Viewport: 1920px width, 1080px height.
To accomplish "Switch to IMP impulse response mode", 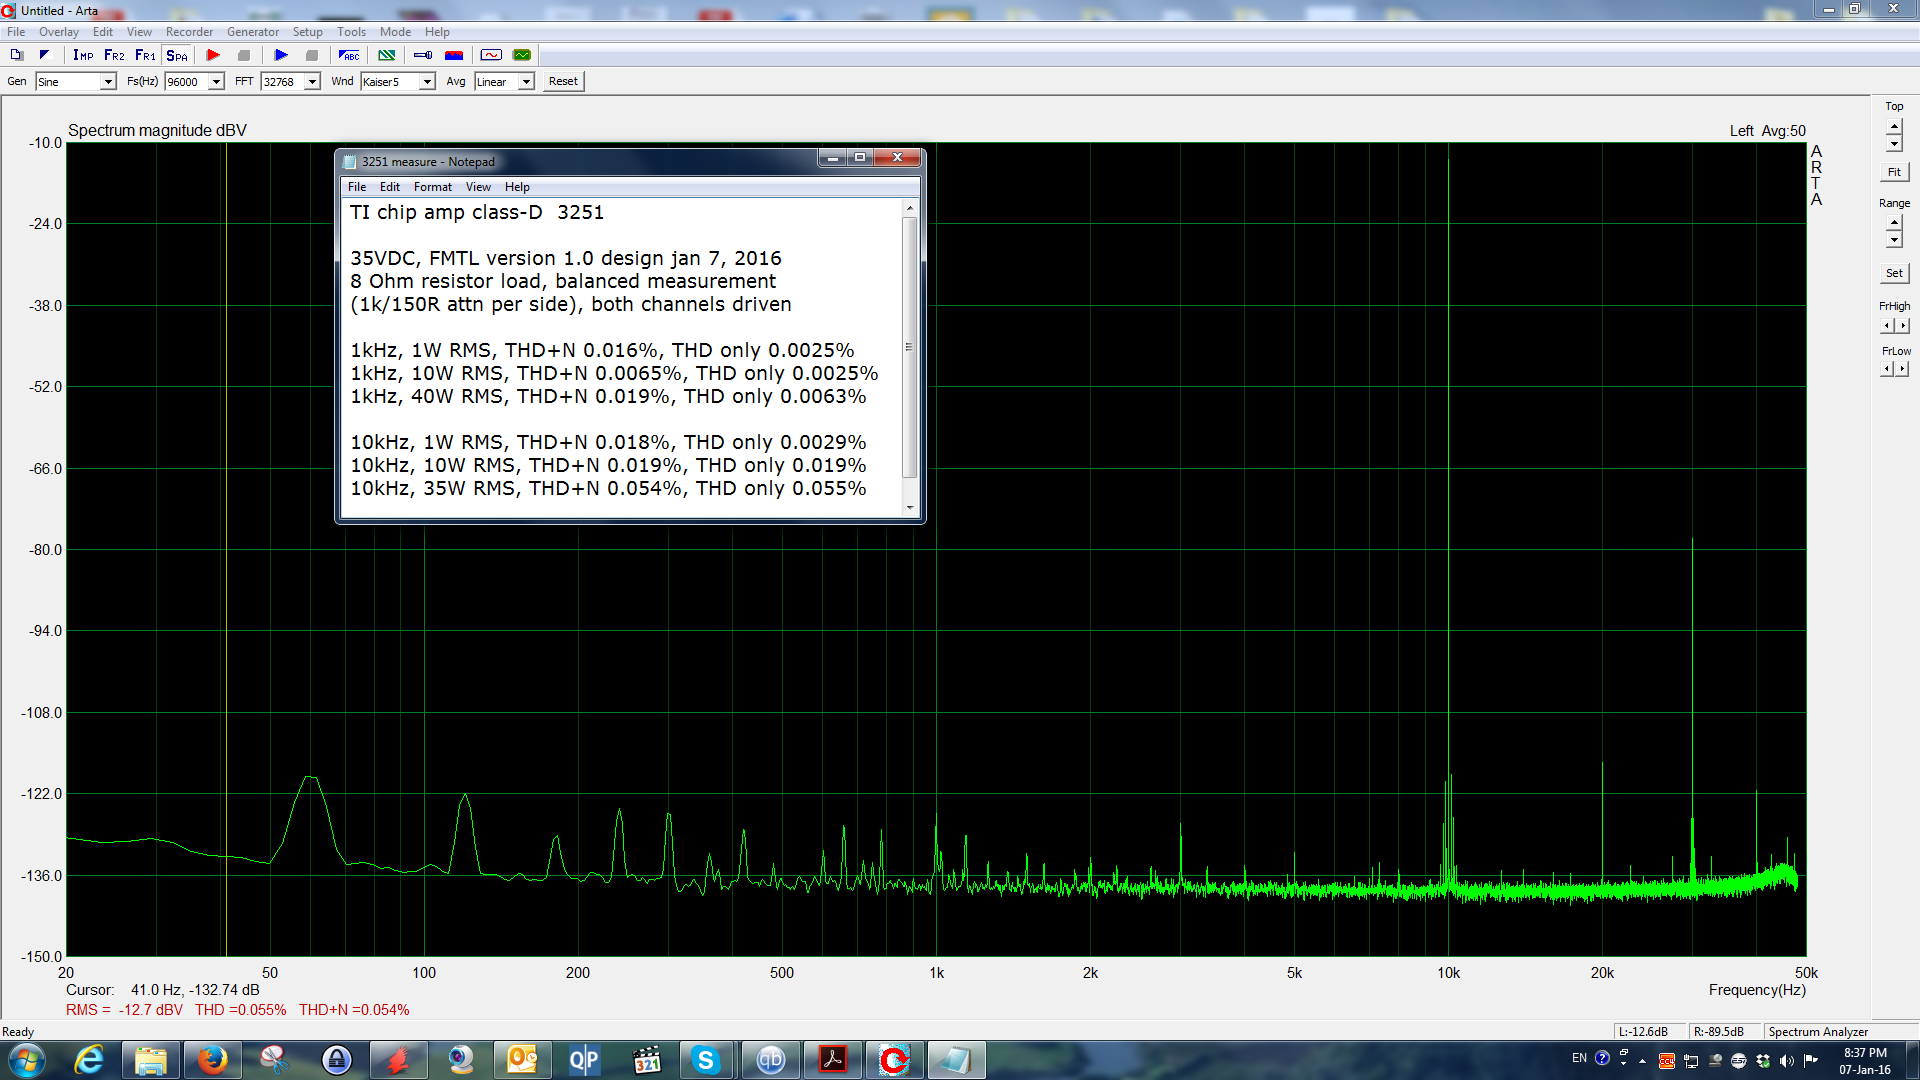I will click(83, 55).
